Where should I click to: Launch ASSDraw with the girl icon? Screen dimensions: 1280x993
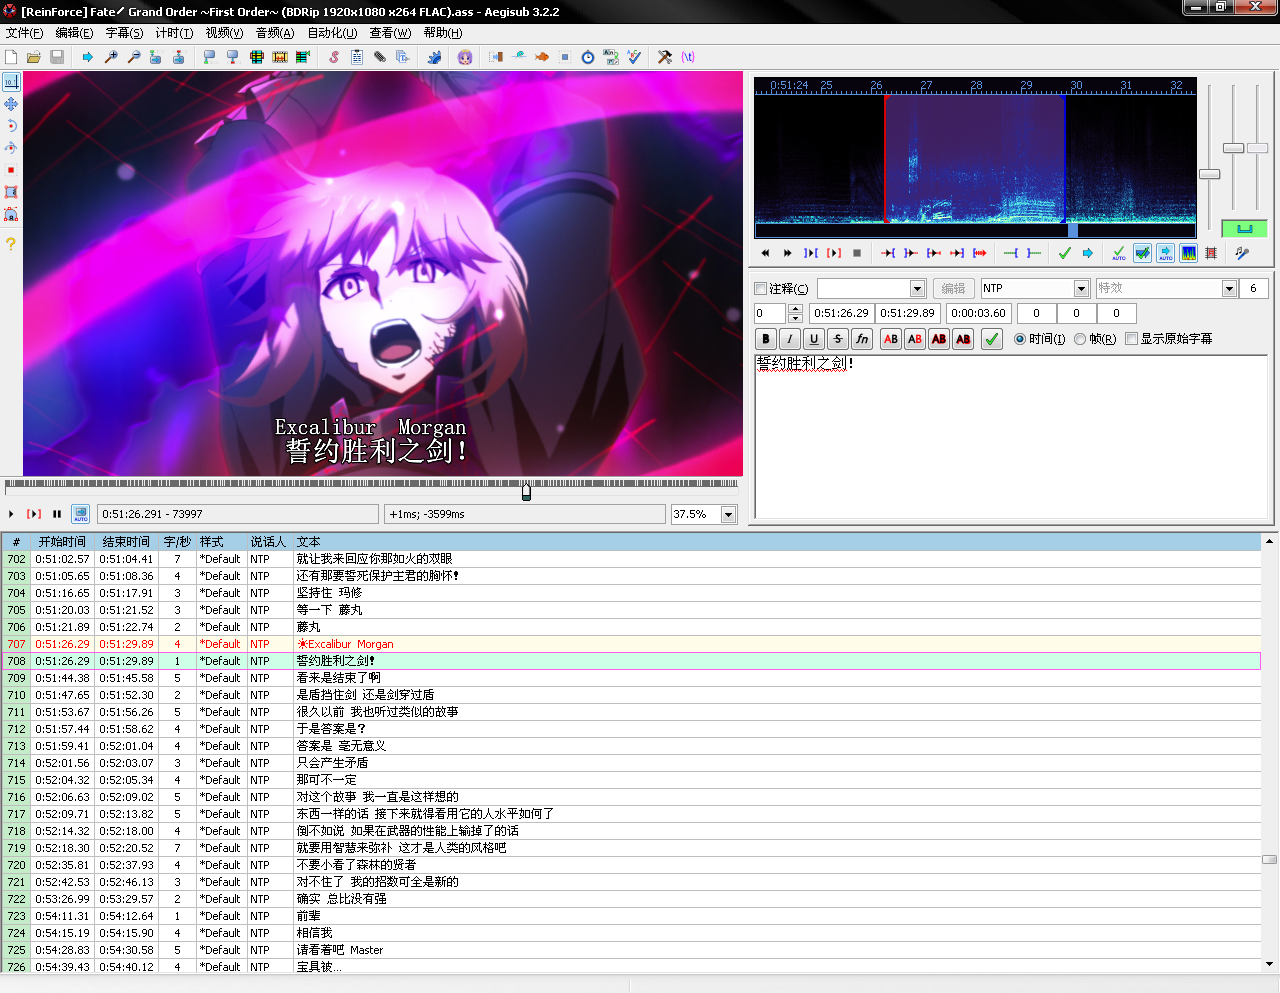[x=465, y=57]
